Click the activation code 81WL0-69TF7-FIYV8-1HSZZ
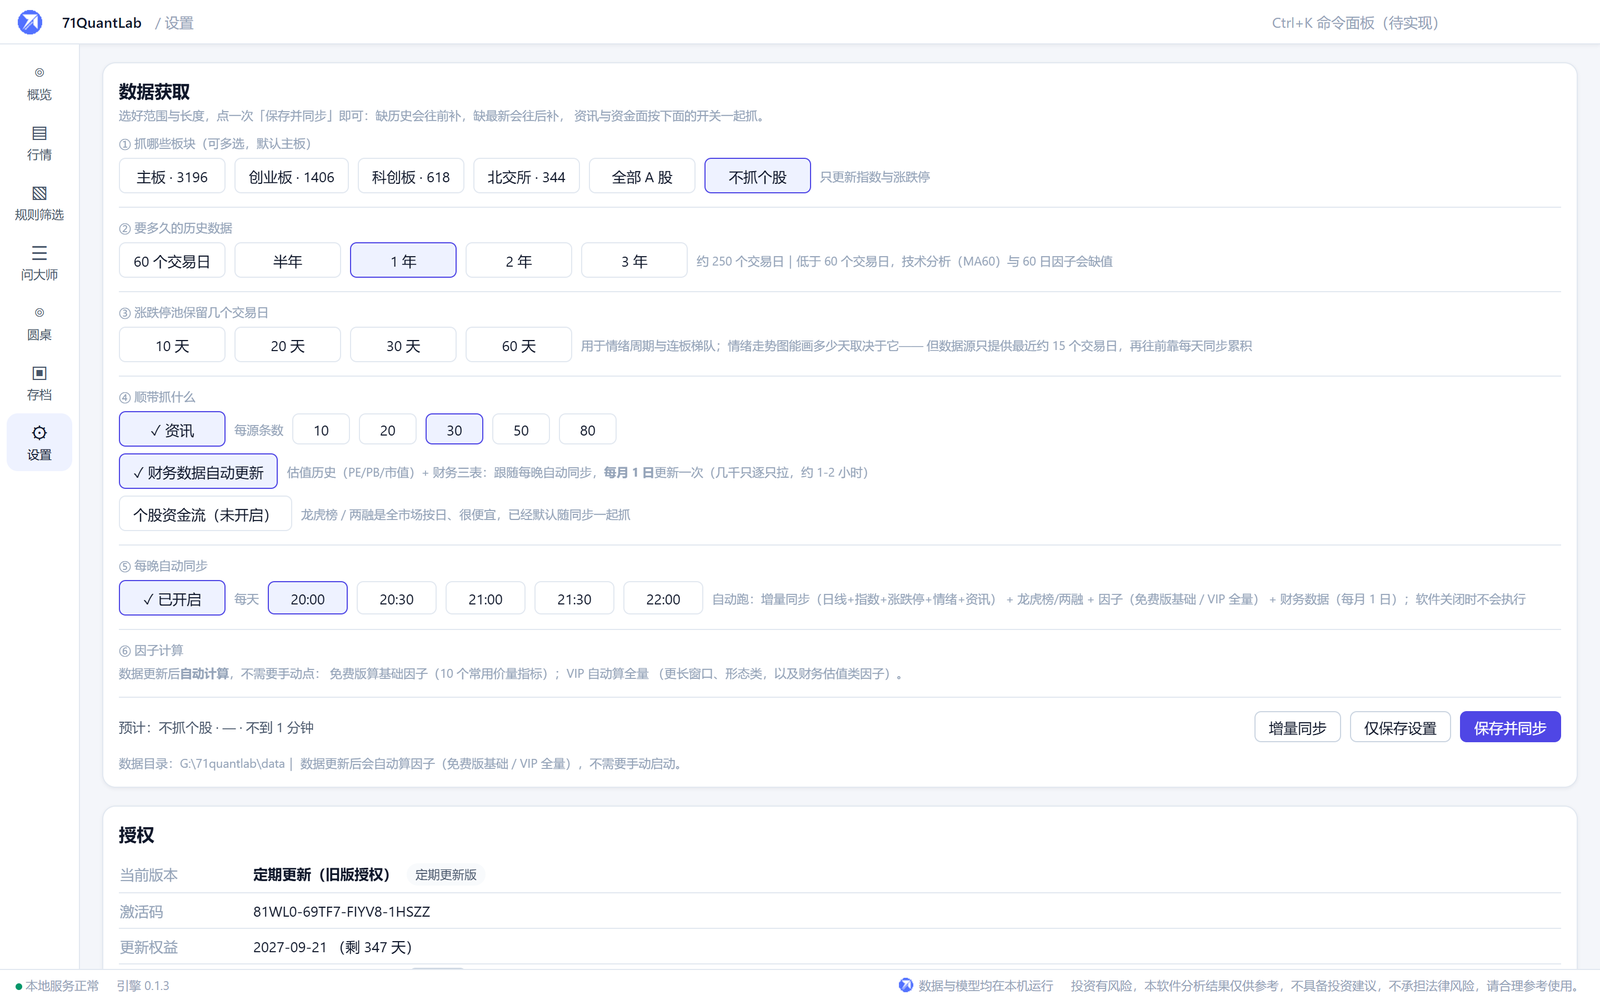 (x=342, y=911)
